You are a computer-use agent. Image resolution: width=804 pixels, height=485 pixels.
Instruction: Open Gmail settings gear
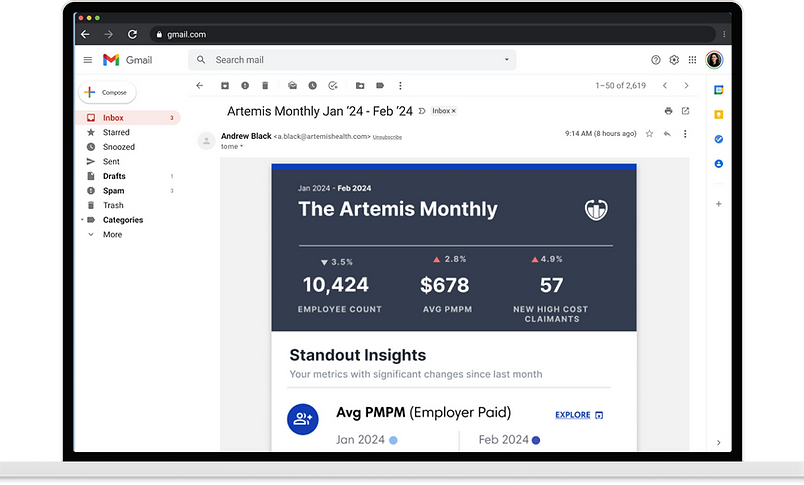click(x=674, y=60)
